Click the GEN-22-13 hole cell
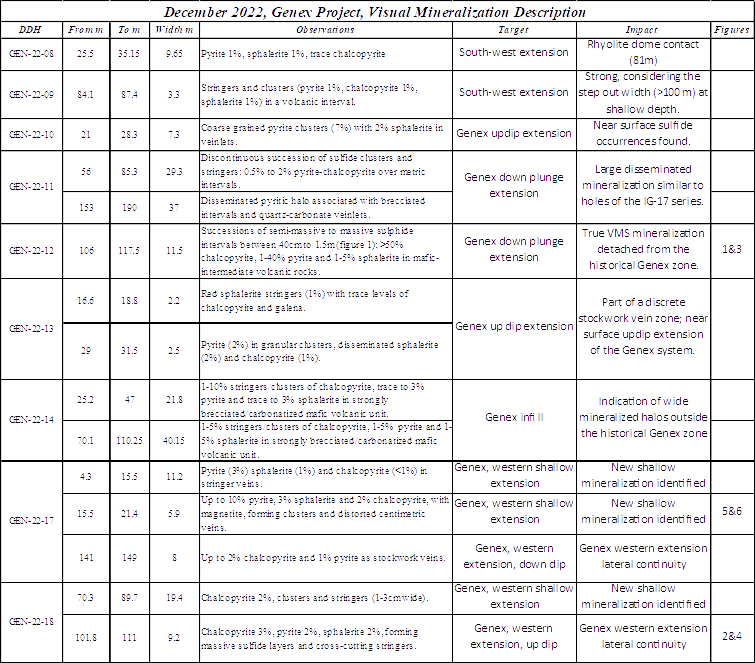This screenshot has height=663, width=755. point(32,328)
